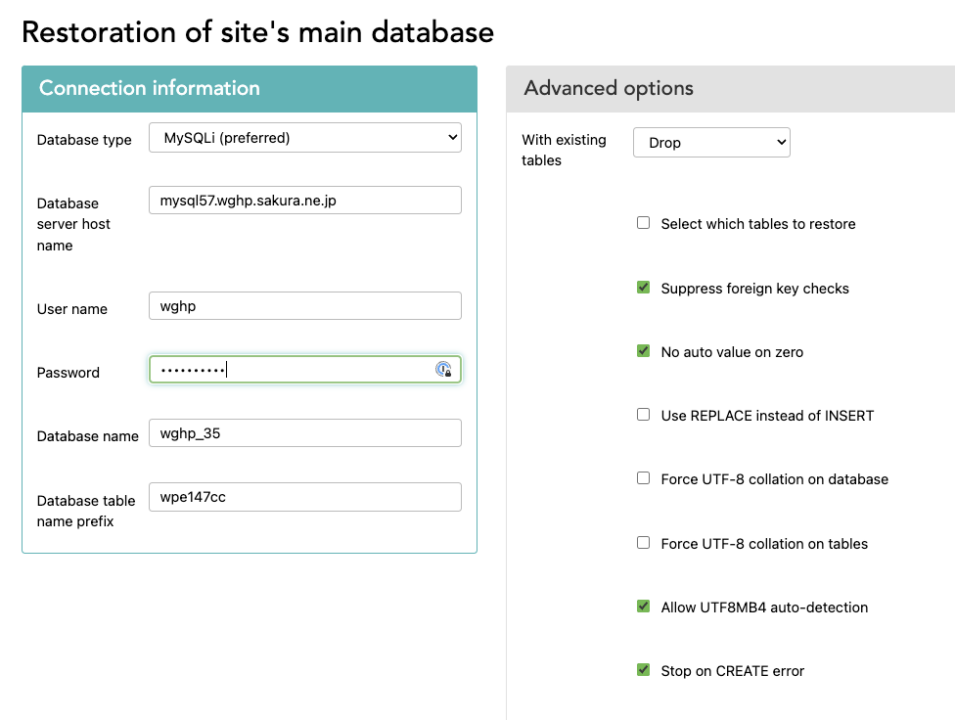Open the Database type dropdown

point(305,138)
